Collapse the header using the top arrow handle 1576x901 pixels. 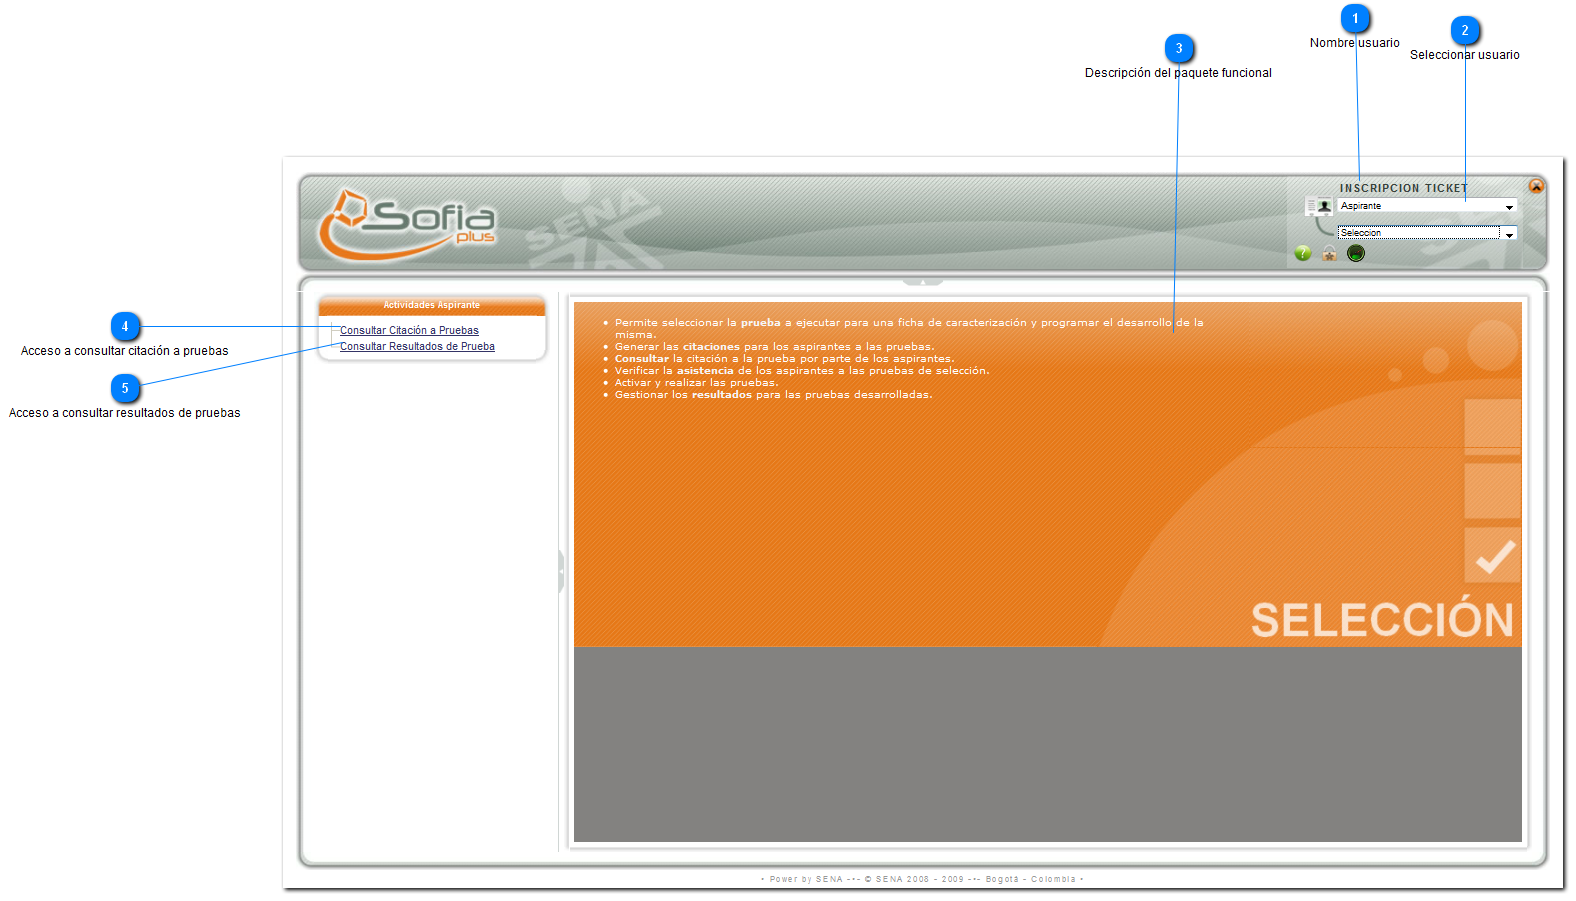click(x=922, y=282)
